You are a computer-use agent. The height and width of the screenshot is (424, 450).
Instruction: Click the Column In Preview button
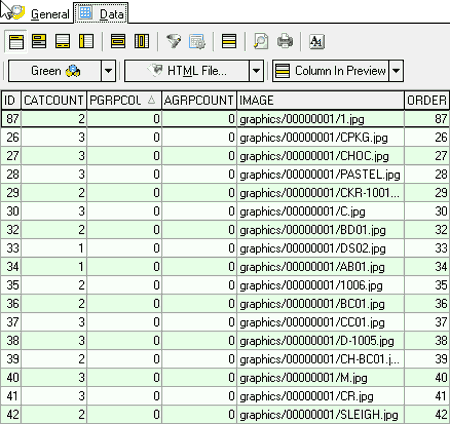[x=331, y=71]
